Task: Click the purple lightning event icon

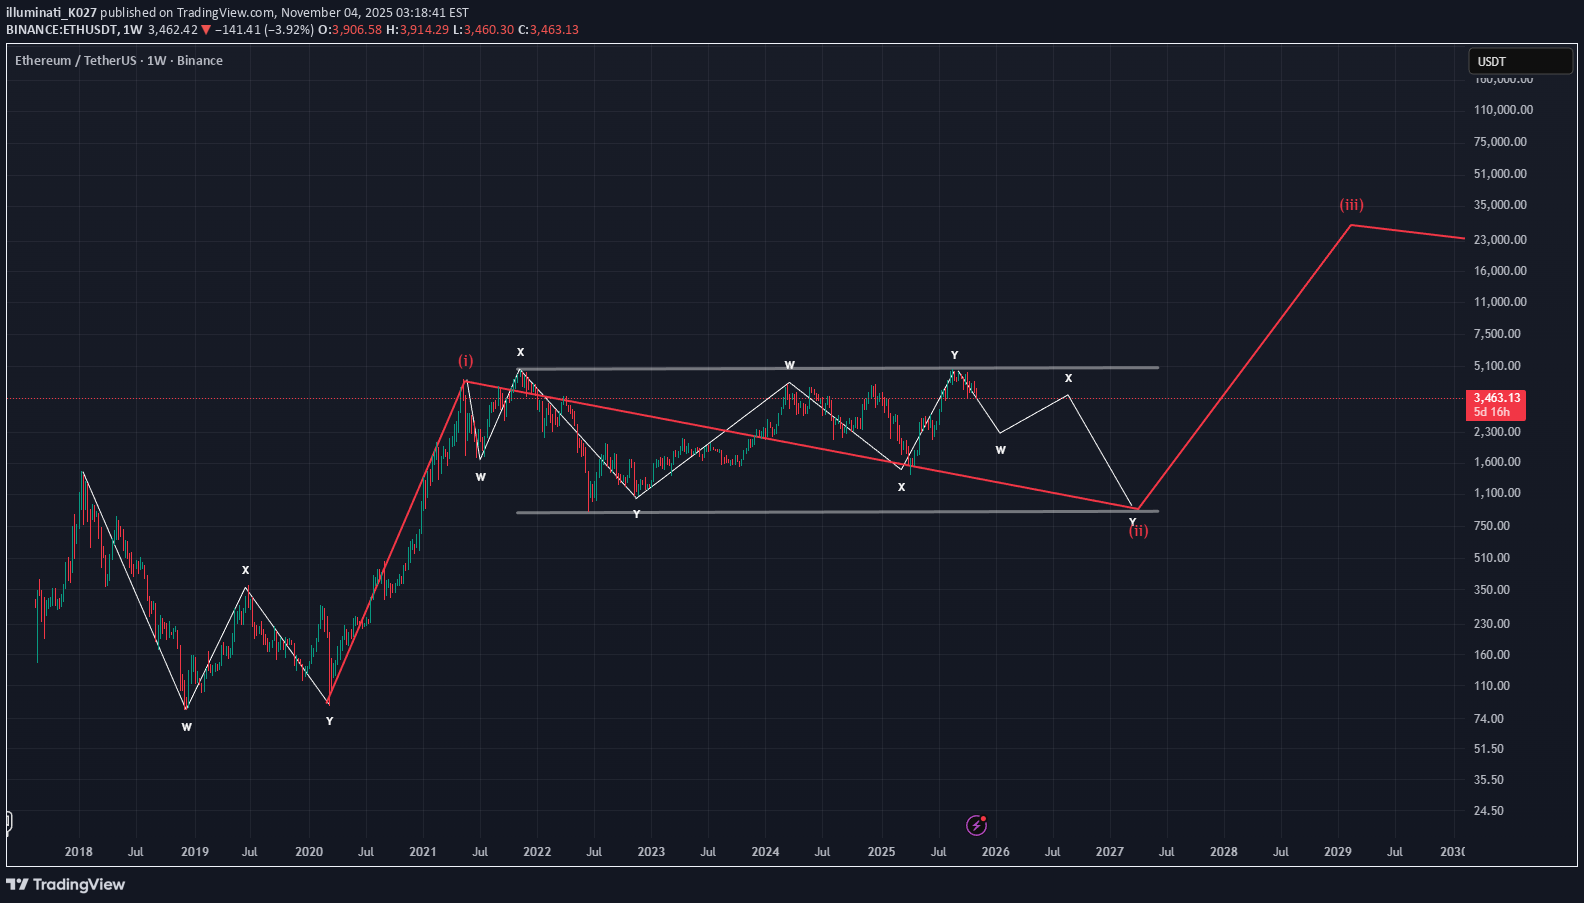Action: 977,825
